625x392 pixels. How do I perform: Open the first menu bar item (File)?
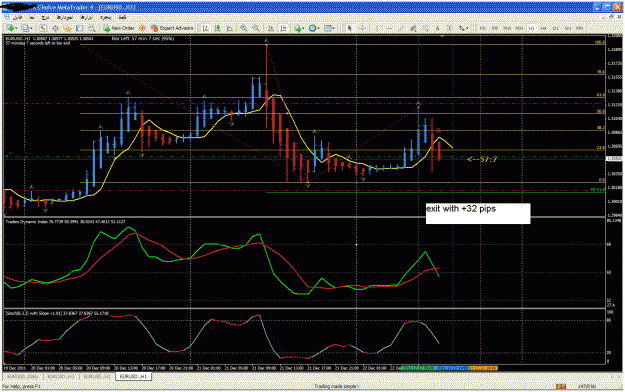click(x=18, y=18)
